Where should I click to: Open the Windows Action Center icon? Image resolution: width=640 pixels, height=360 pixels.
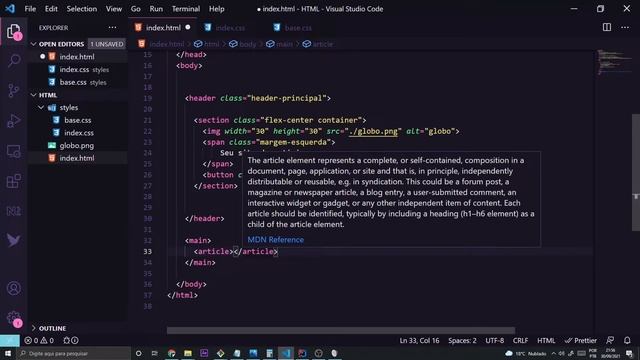click(x=629, y=353)
